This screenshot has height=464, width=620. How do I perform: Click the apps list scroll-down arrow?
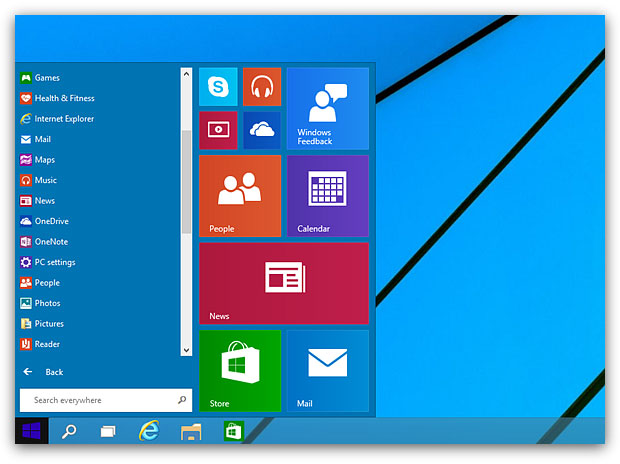click(x=186, y=350)
